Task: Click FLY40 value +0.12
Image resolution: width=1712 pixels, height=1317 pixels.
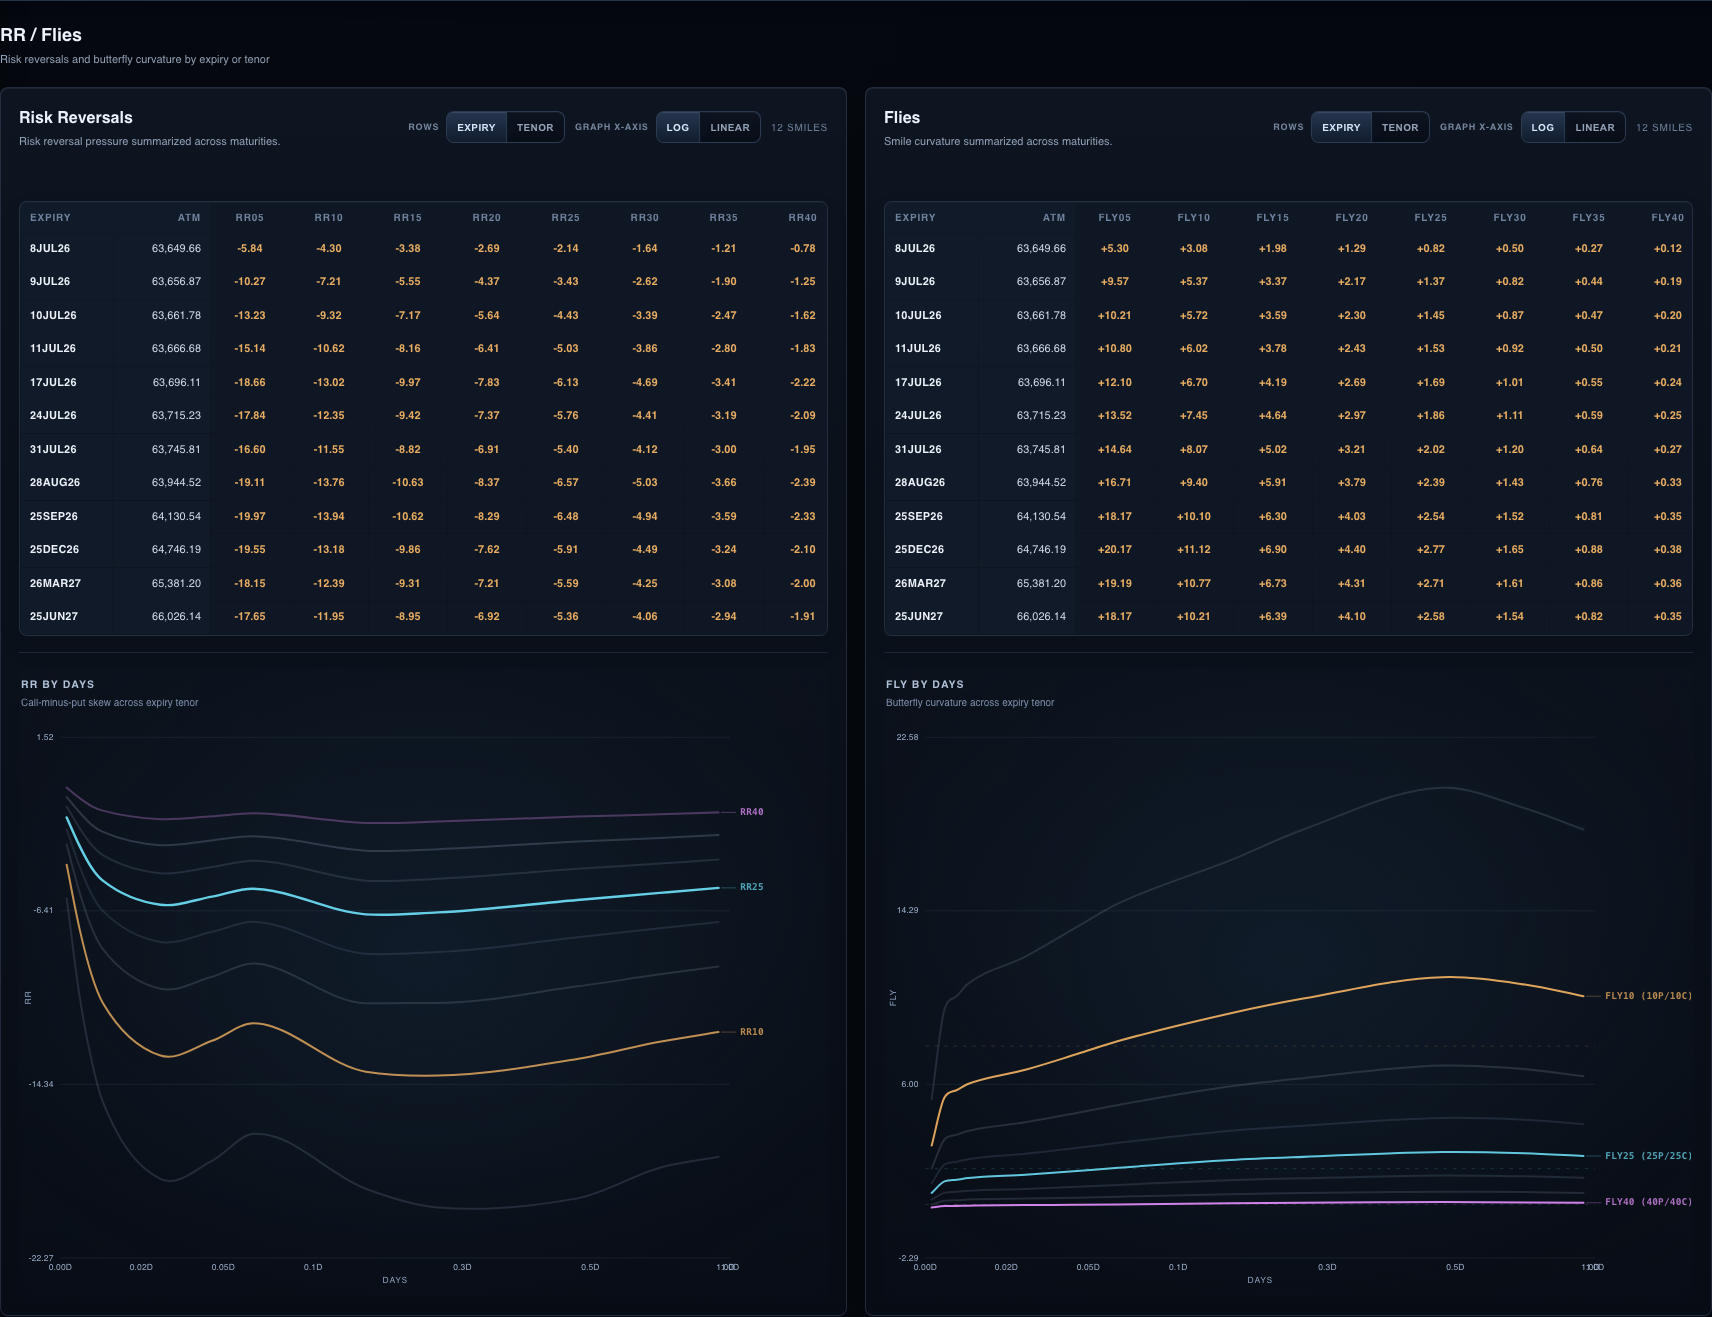Action: point(1668,248)
